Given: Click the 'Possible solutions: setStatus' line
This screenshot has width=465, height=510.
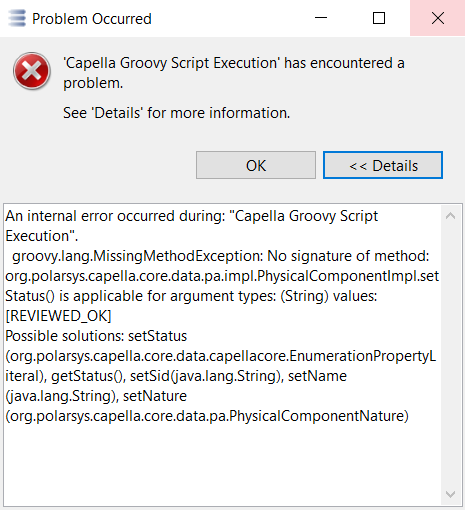Looking at the screenshot, I should [x=96, y=336].
